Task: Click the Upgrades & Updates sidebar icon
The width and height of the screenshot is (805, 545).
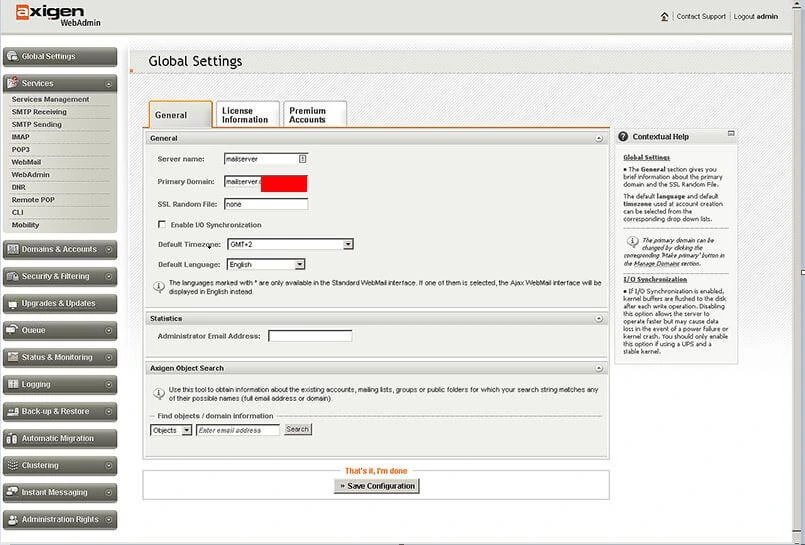Action: [x=13, y=304]
